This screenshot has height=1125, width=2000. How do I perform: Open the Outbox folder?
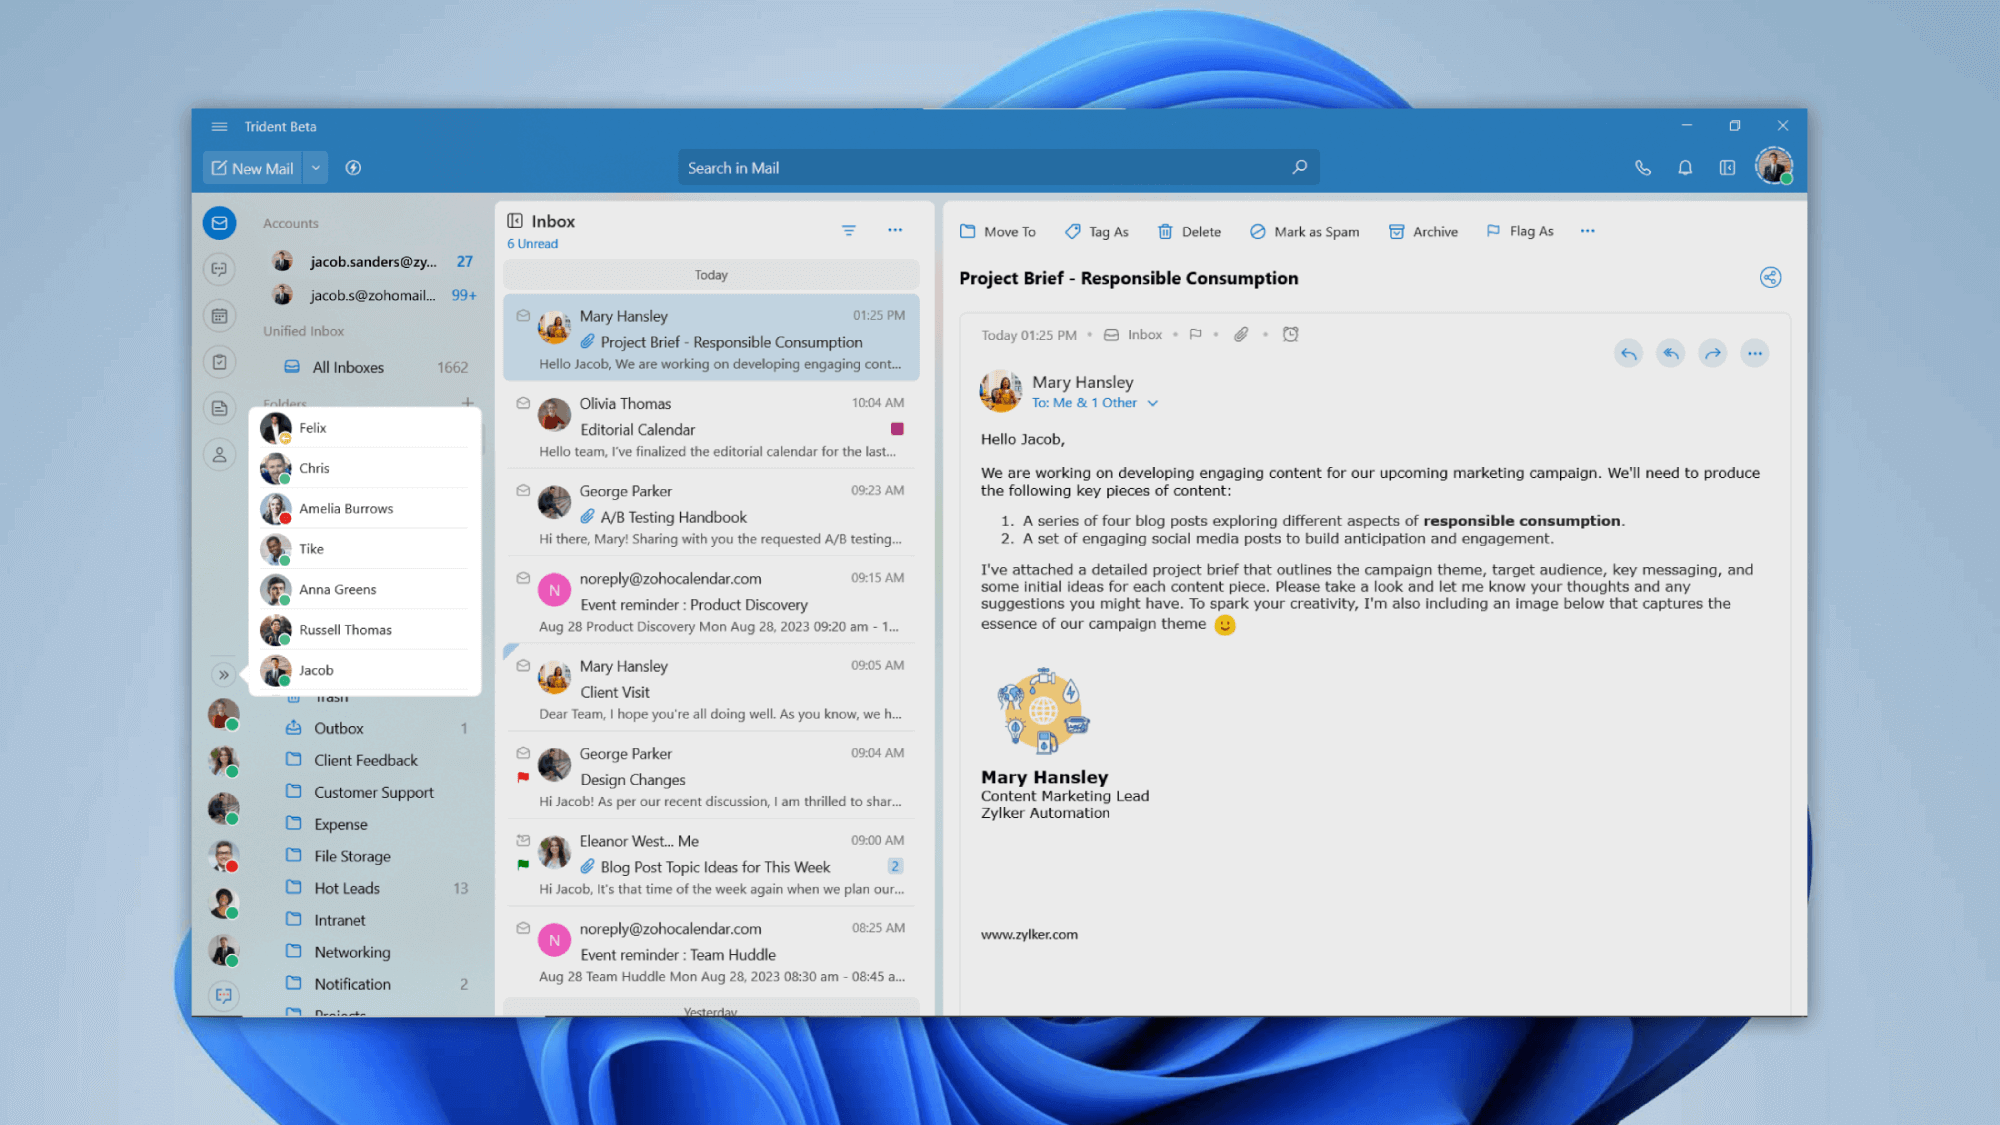coord(376,729)
